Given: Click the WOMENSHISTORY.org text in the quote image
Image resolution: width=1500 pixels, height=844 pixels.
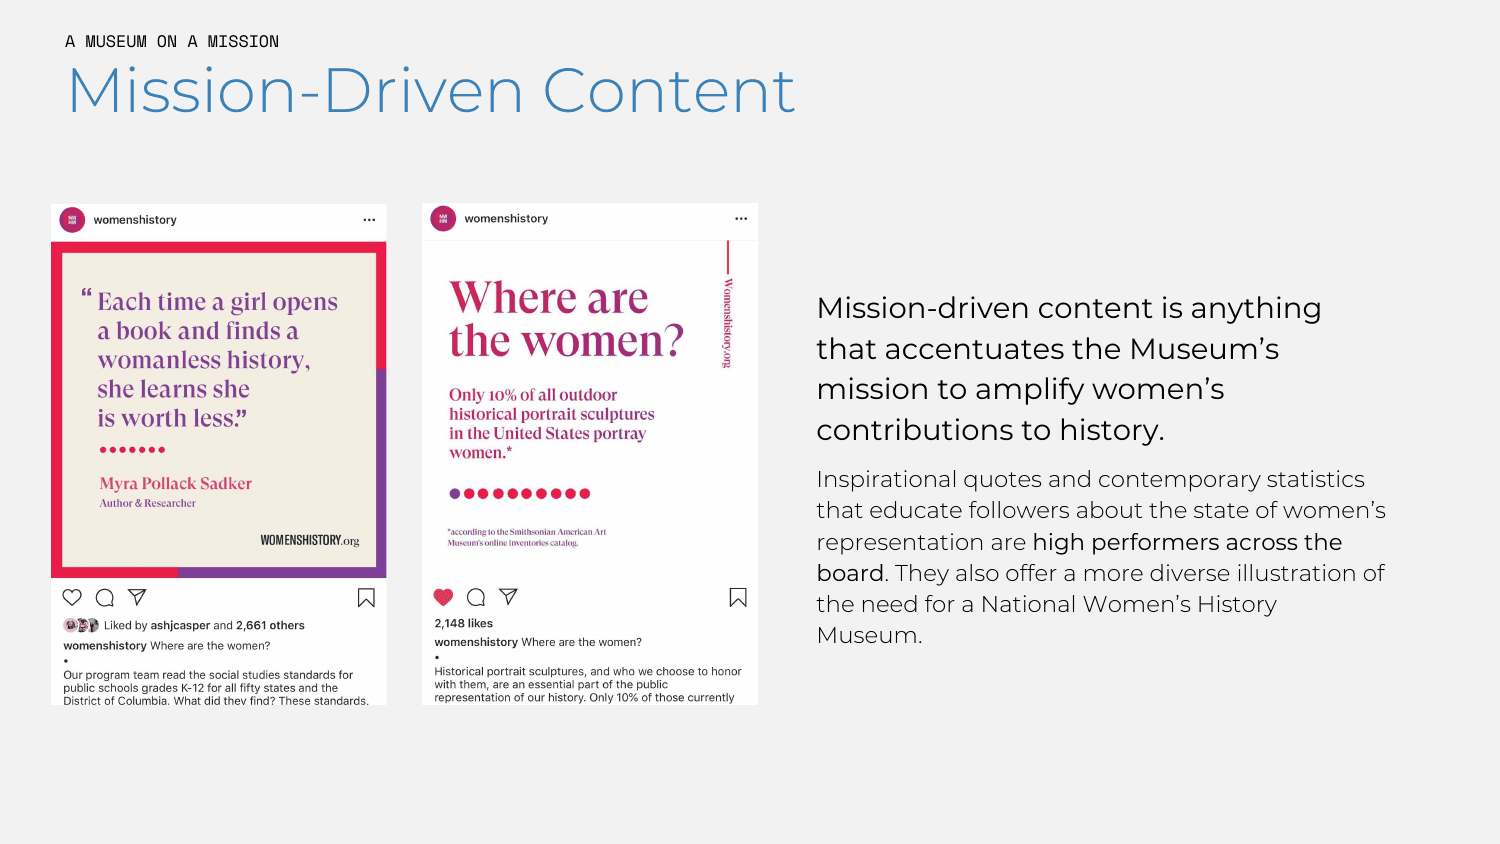Looking at the screenshot, I should click(x=310, y=540).
